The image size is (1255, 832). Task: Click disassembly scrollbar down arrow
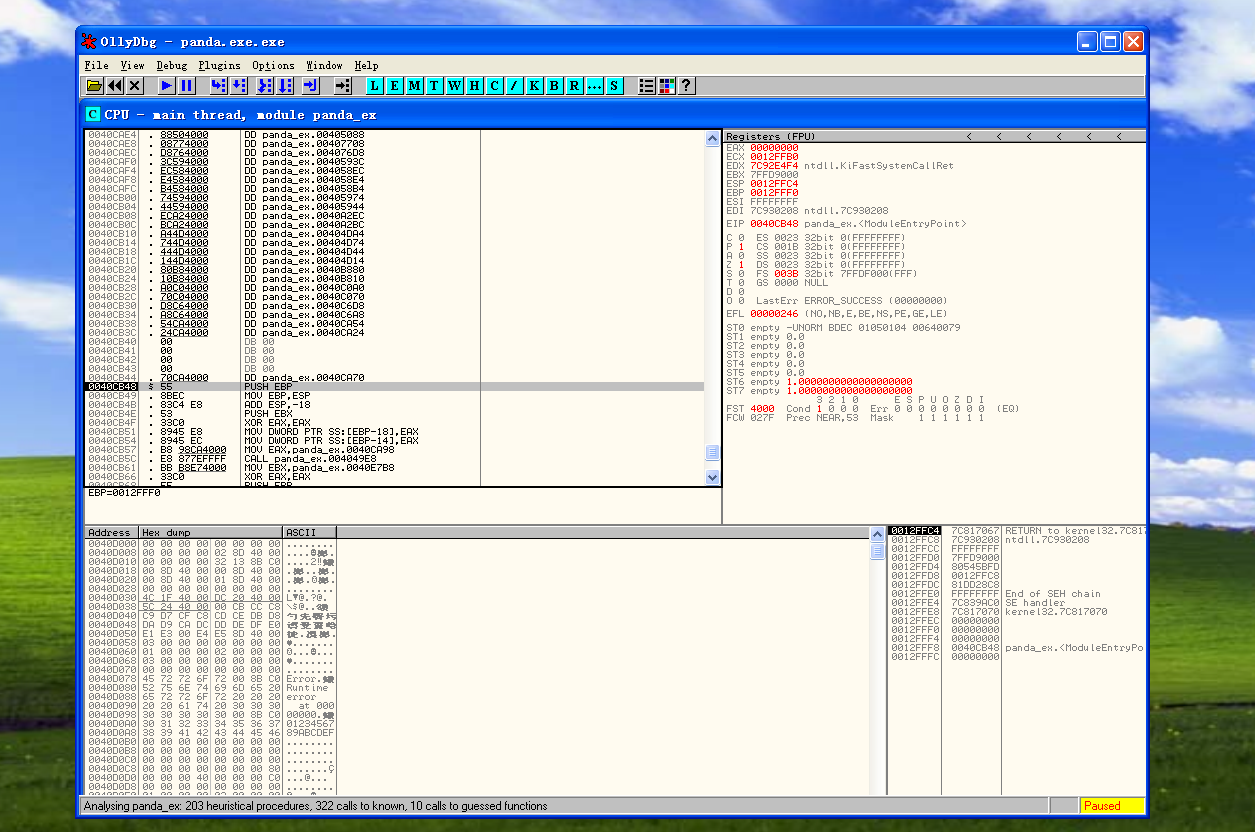(713, 478)
